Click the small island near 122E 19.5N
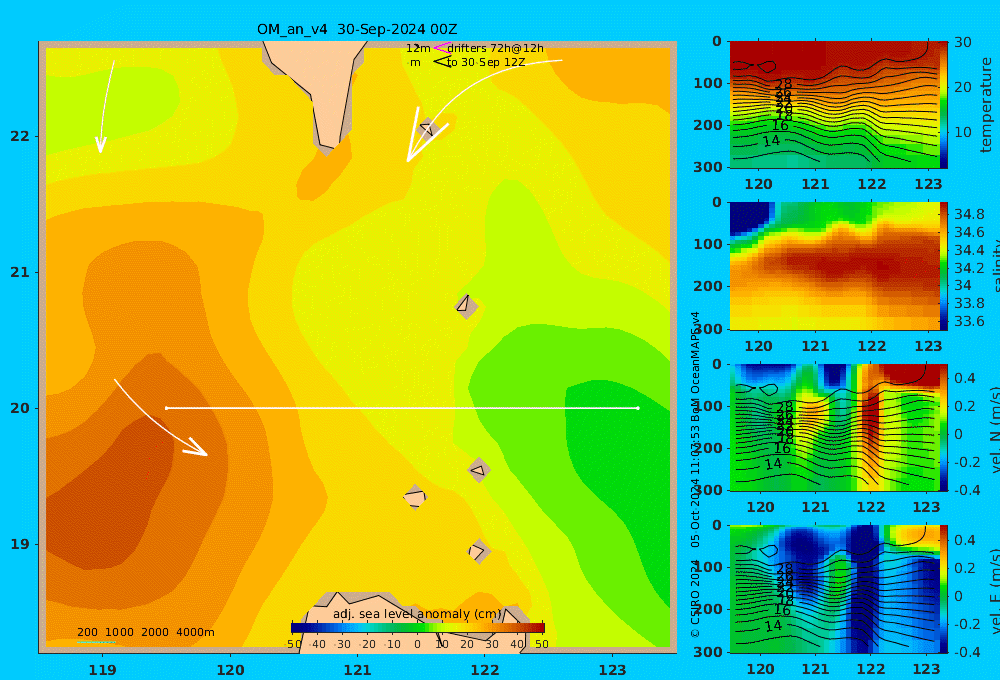The height and width of the screenshot is (680, 1000). pos(479,470)
